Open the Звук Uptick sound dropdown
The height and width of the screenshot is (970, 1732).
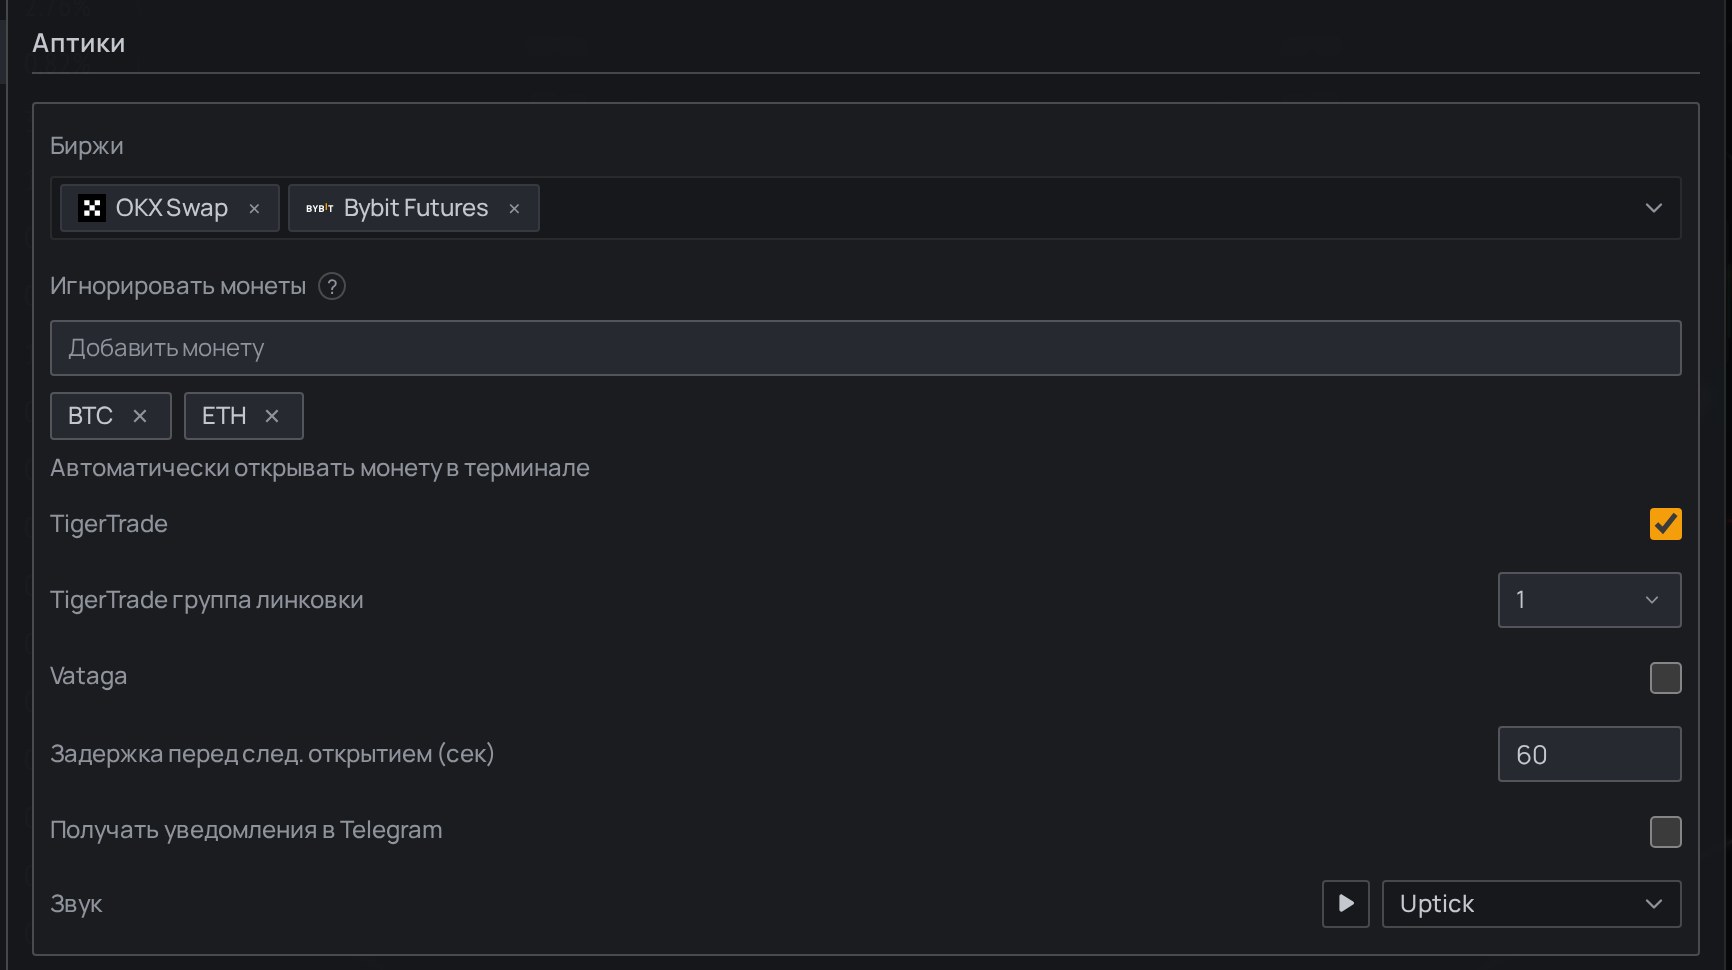click(1531, 904)
